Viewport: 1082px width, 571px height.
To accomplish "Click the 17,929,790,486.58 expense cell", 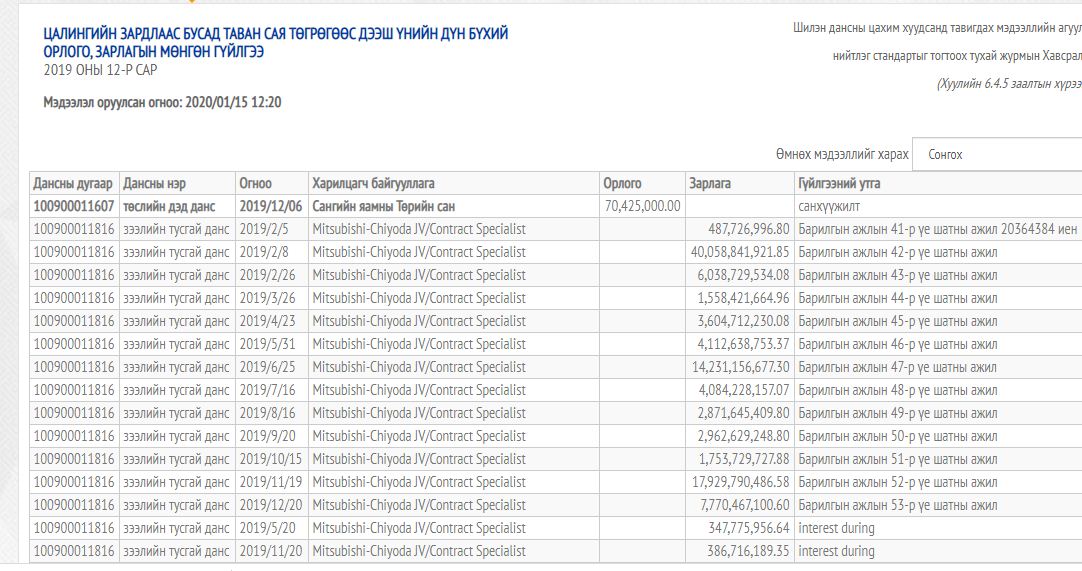I will [740, 482].
